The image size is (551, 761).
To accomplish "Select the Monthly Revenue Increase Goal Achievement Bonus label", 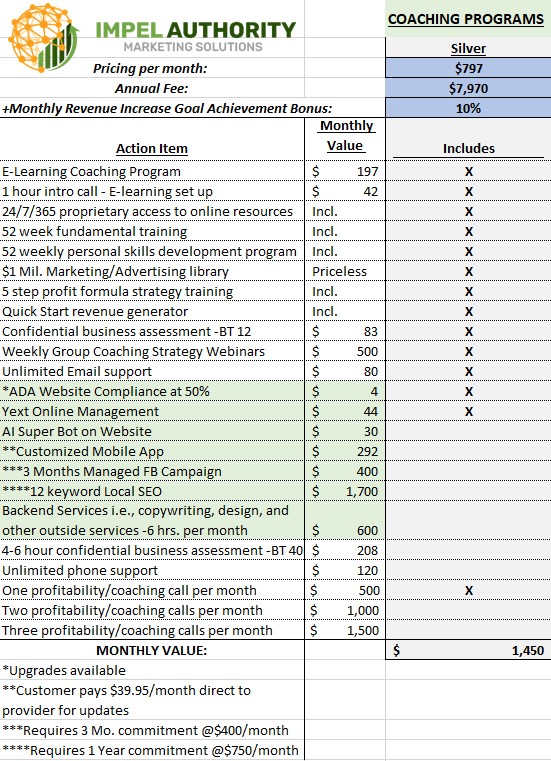I will [x=167, y=108].
